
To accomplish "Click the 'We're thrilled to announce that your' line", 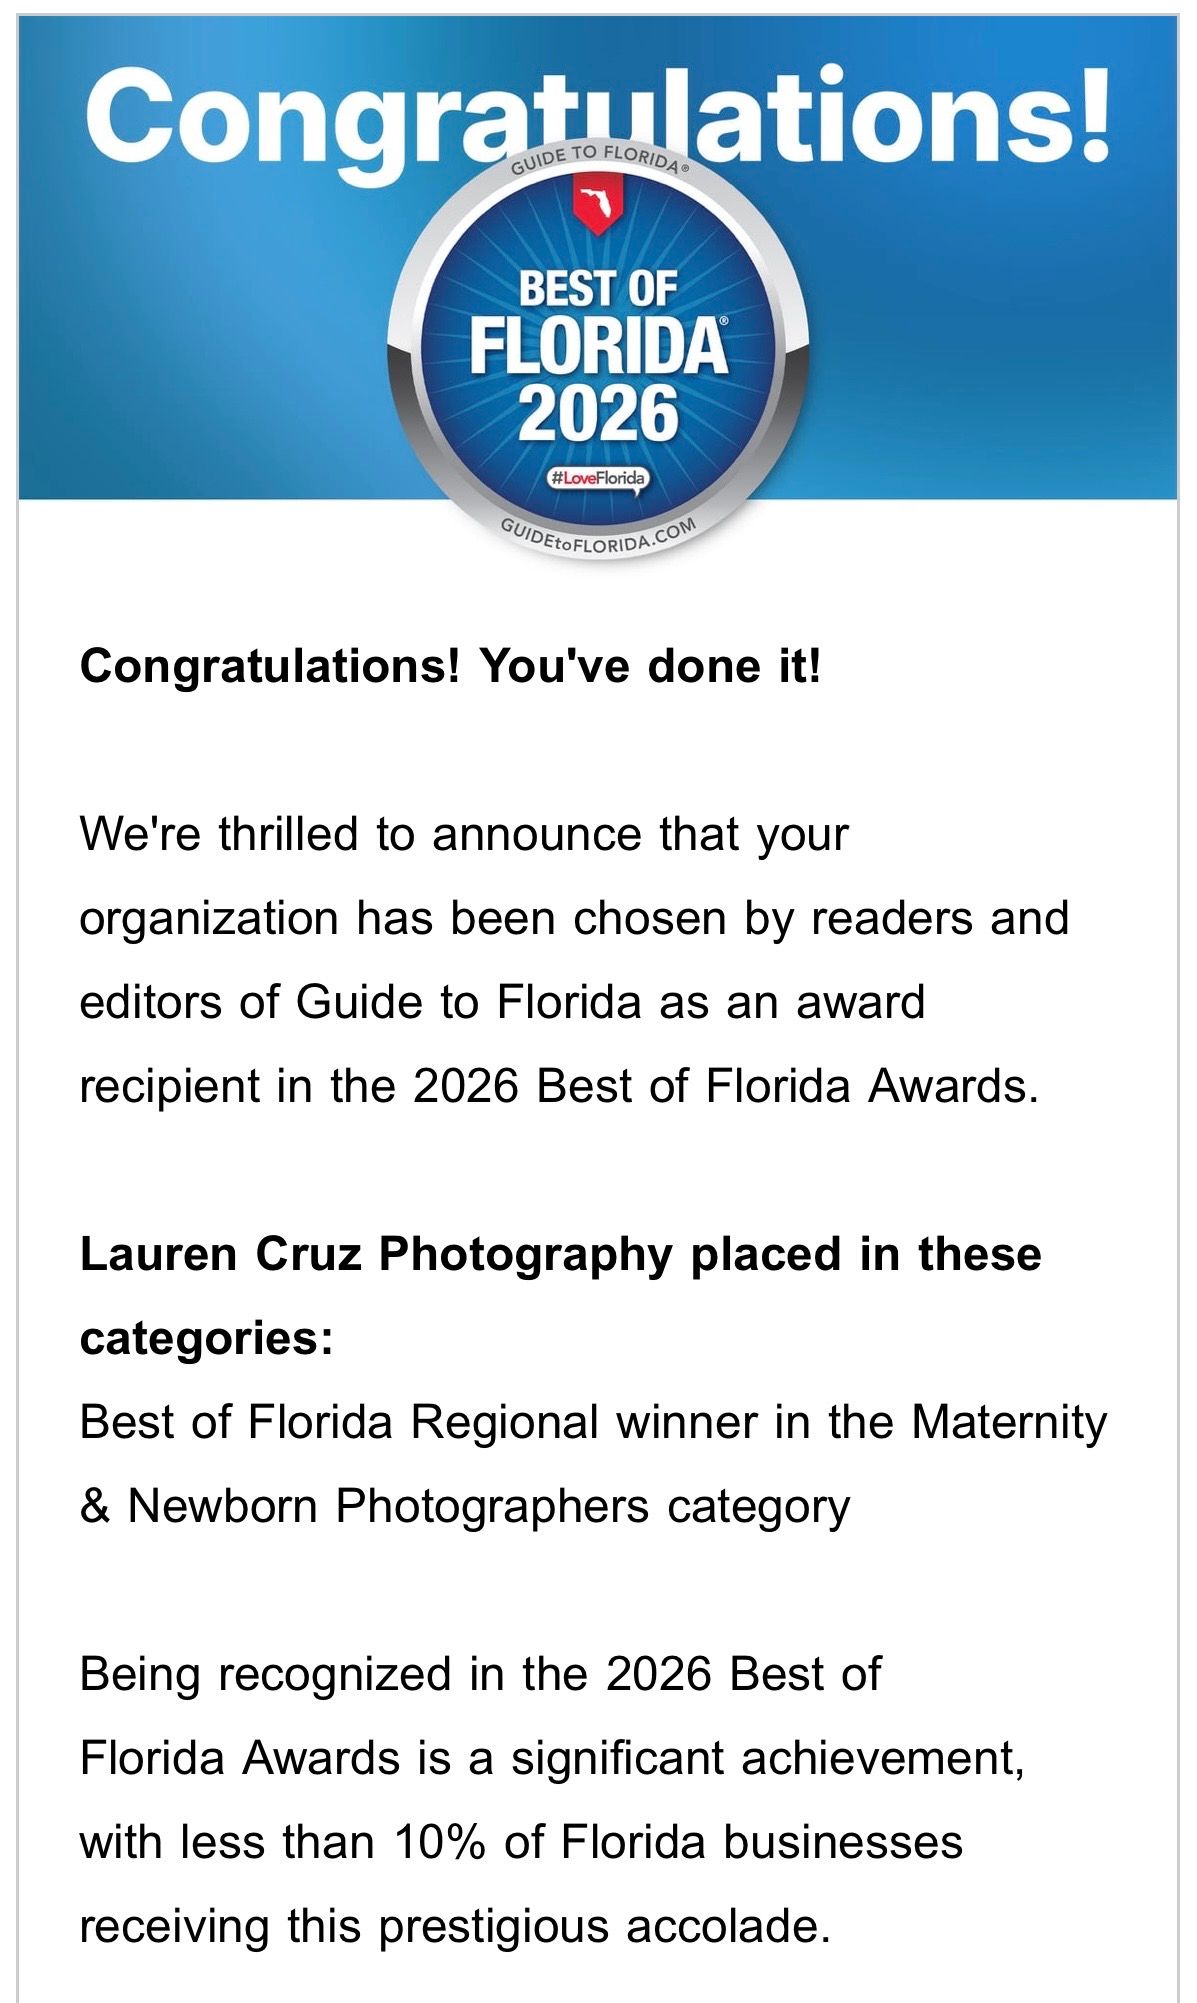I will (x=464, y=835).
